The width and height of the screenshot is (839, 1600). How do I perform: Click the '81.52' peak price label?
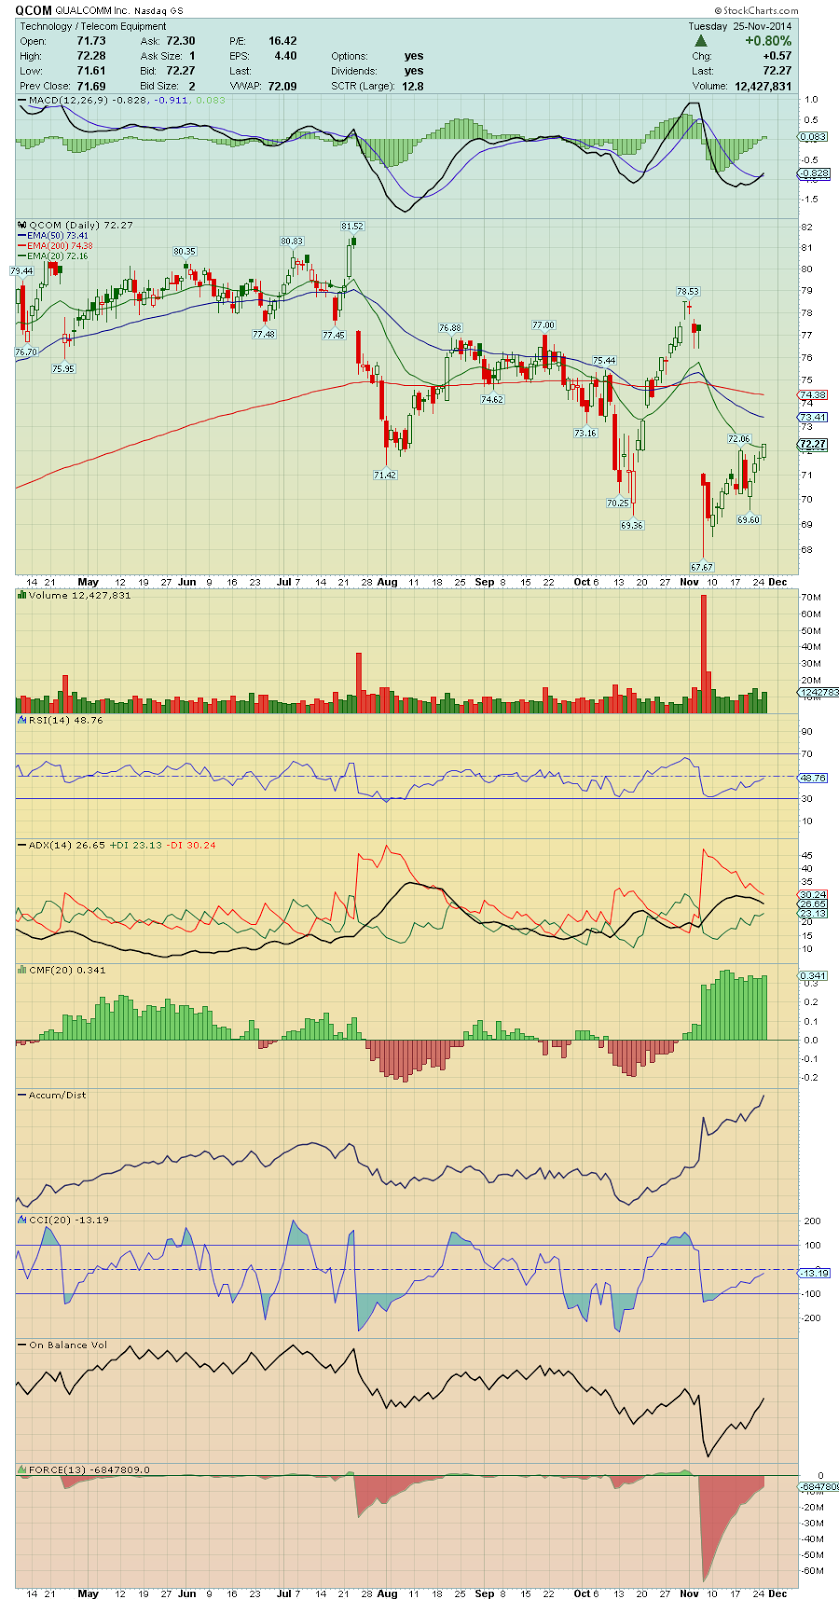[351, 226]
